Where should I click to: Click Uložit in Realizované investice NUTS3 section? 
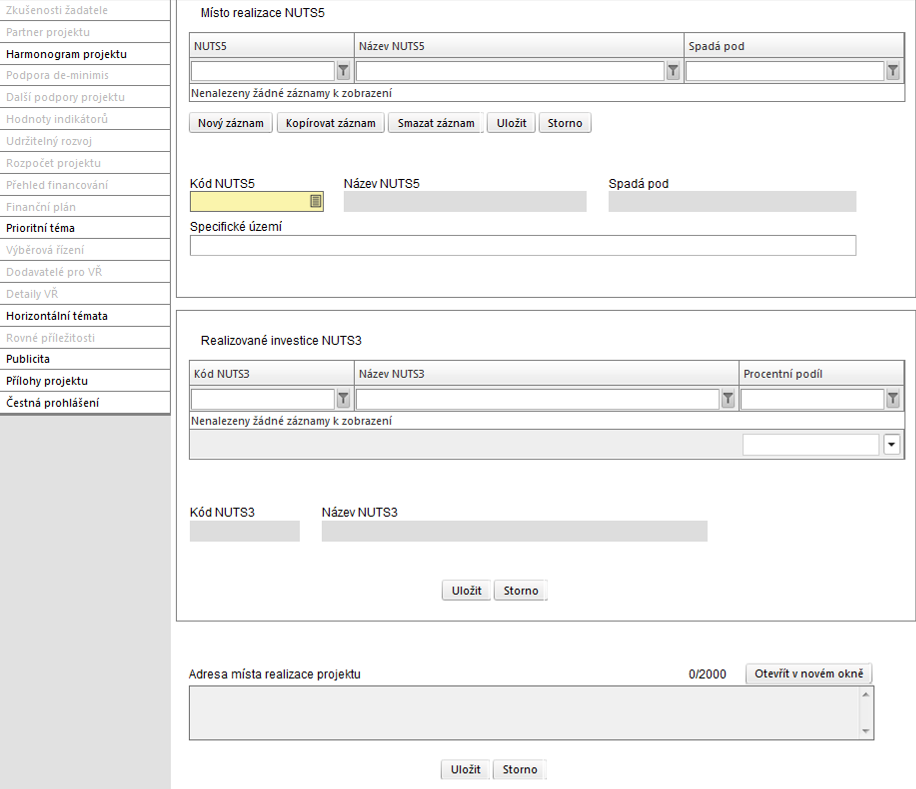(x=466, y=590)
